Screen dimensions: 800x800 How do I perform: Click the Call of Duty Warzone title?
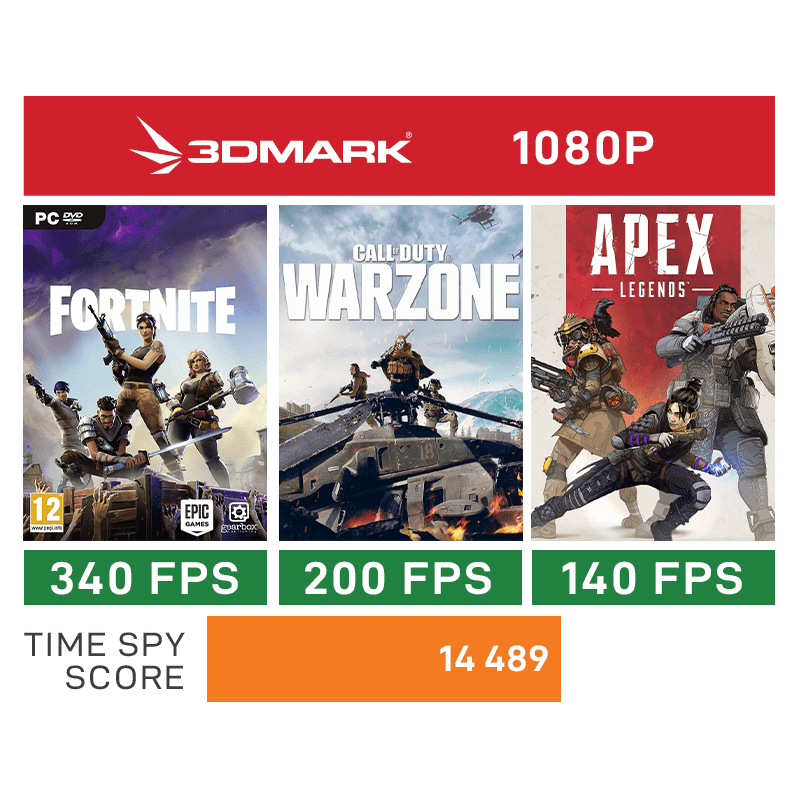[401, 283]
